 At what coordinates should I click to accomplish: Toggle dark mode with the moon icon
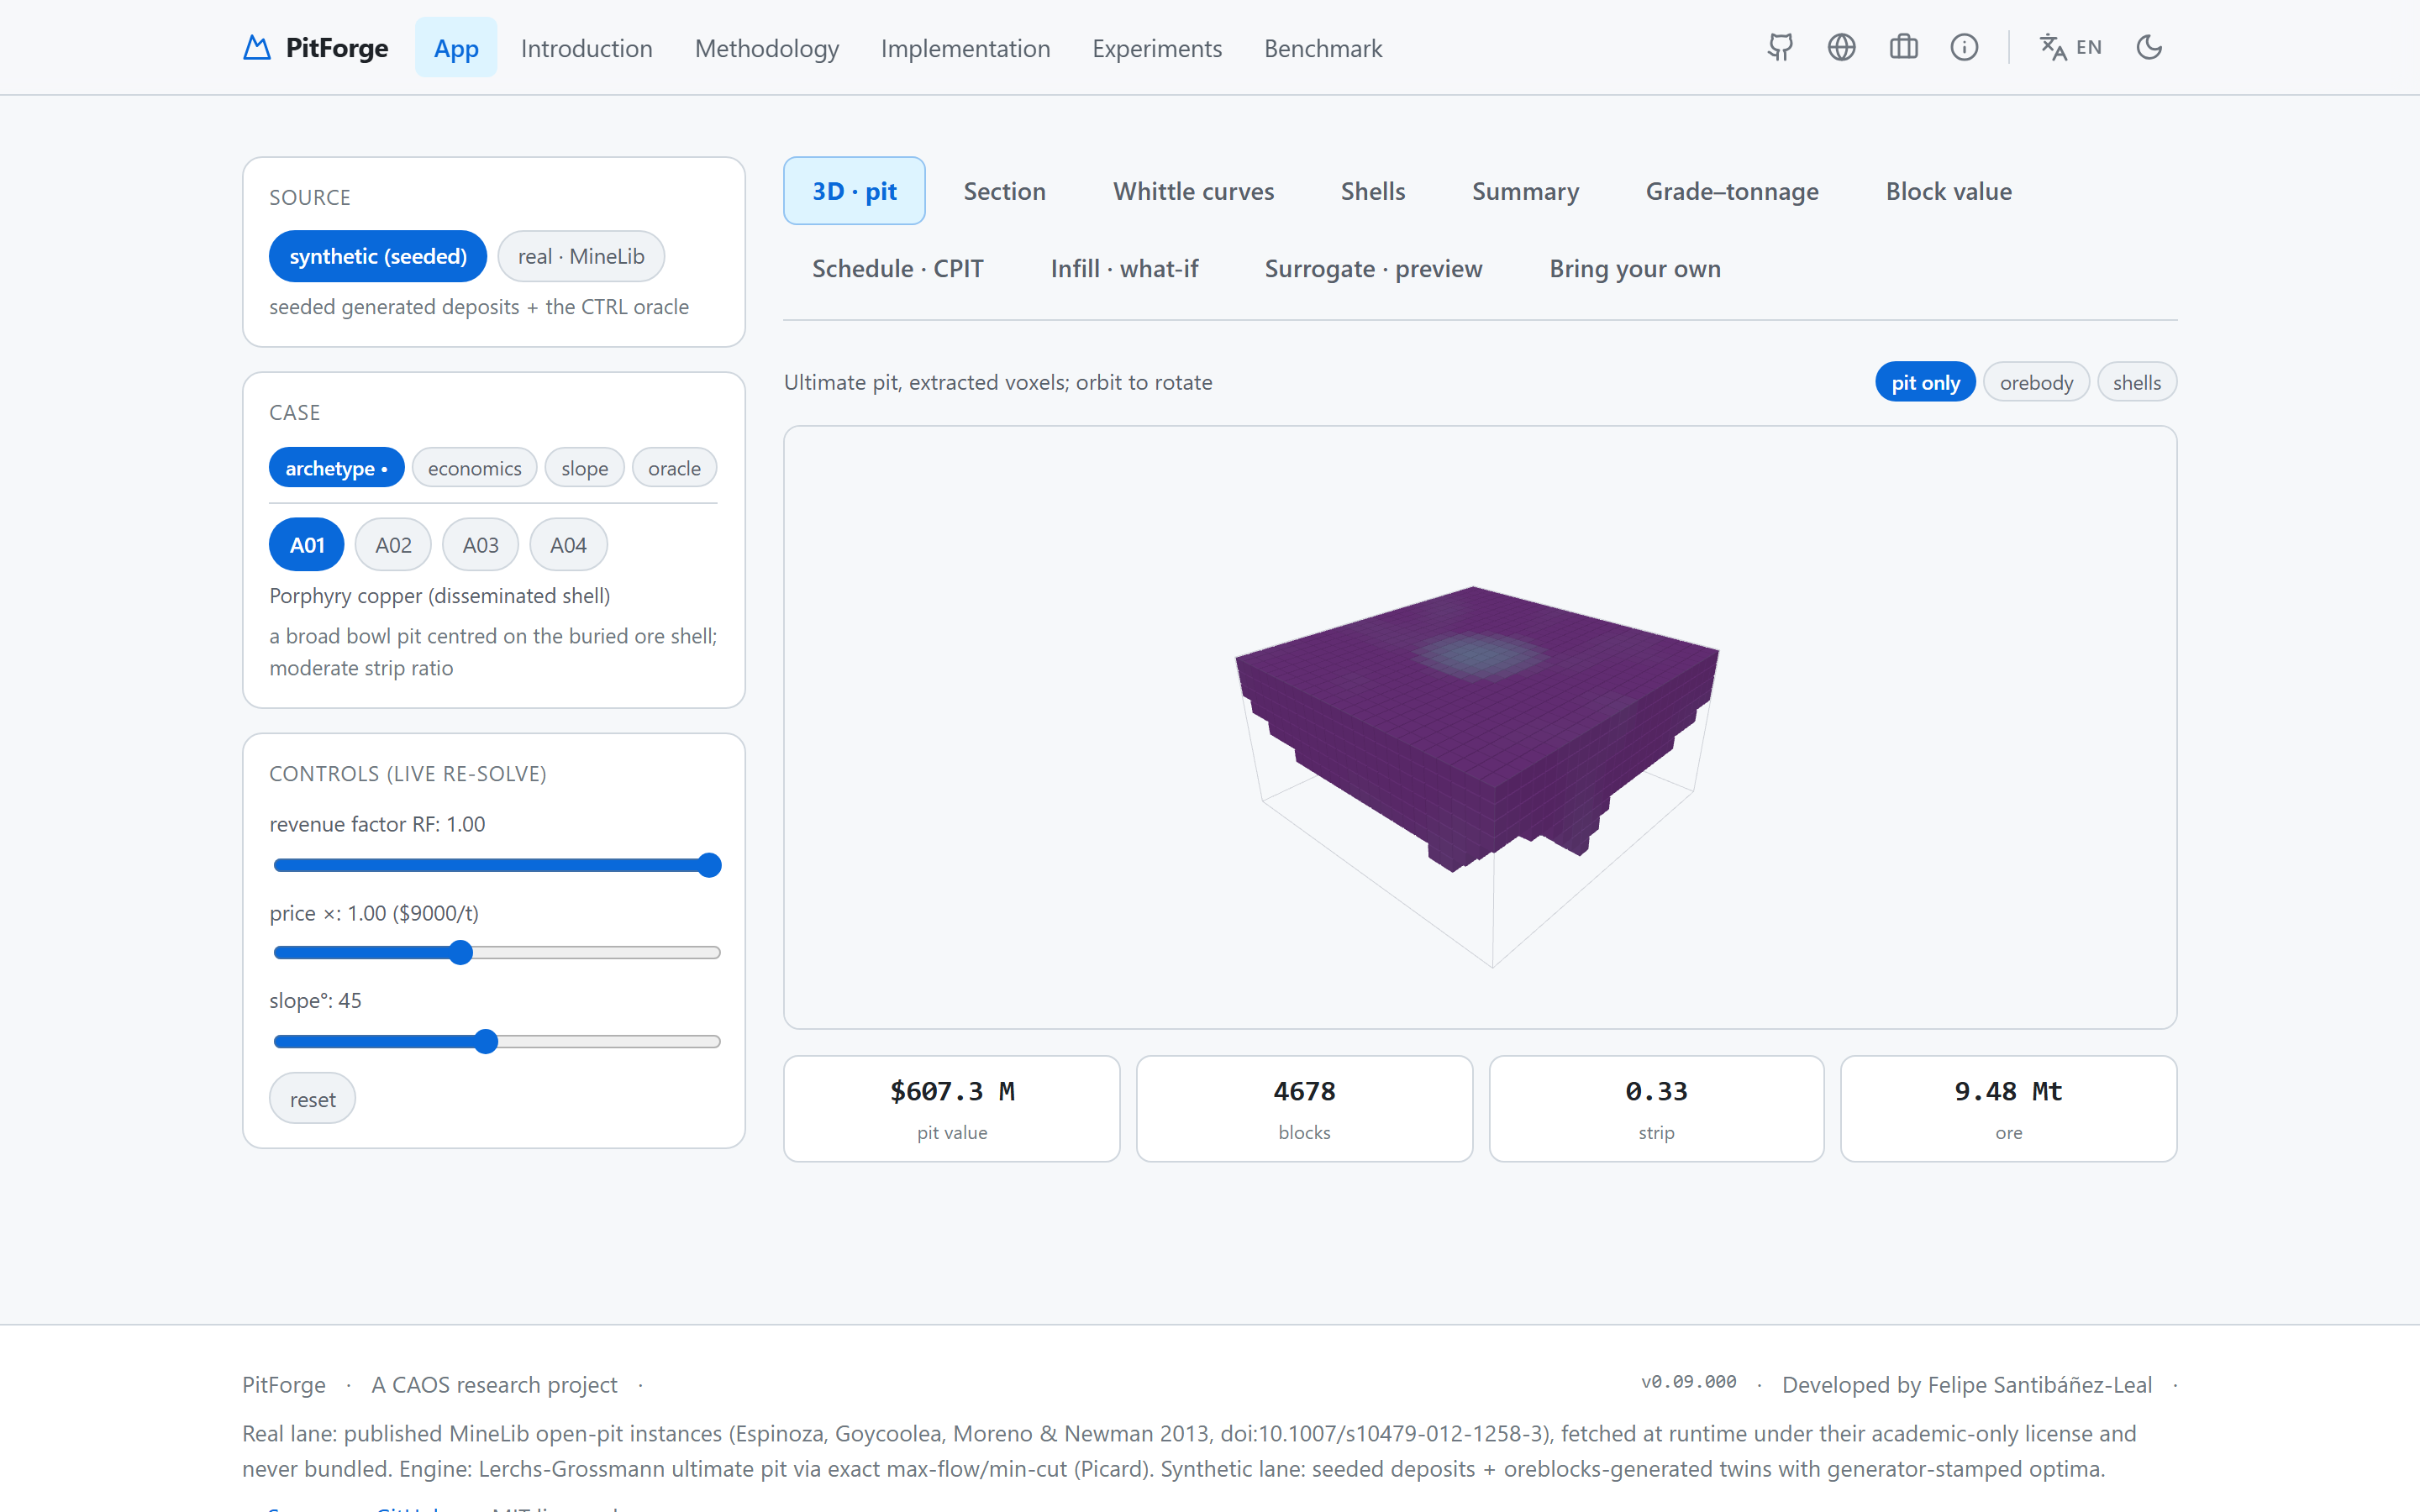click(x=2149, y=47)
